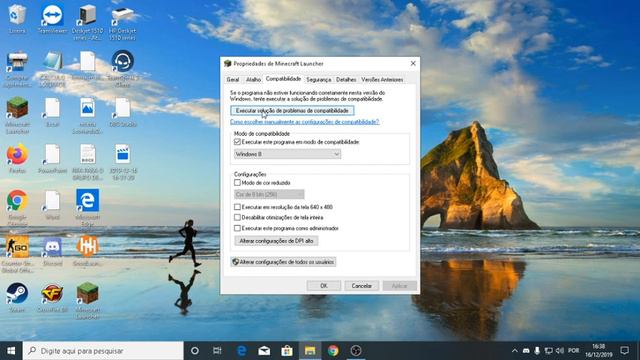Screen dimensions: 640x360
Task: Open the Lixeira recycle bin desktop icon
Action: [17, 18]
